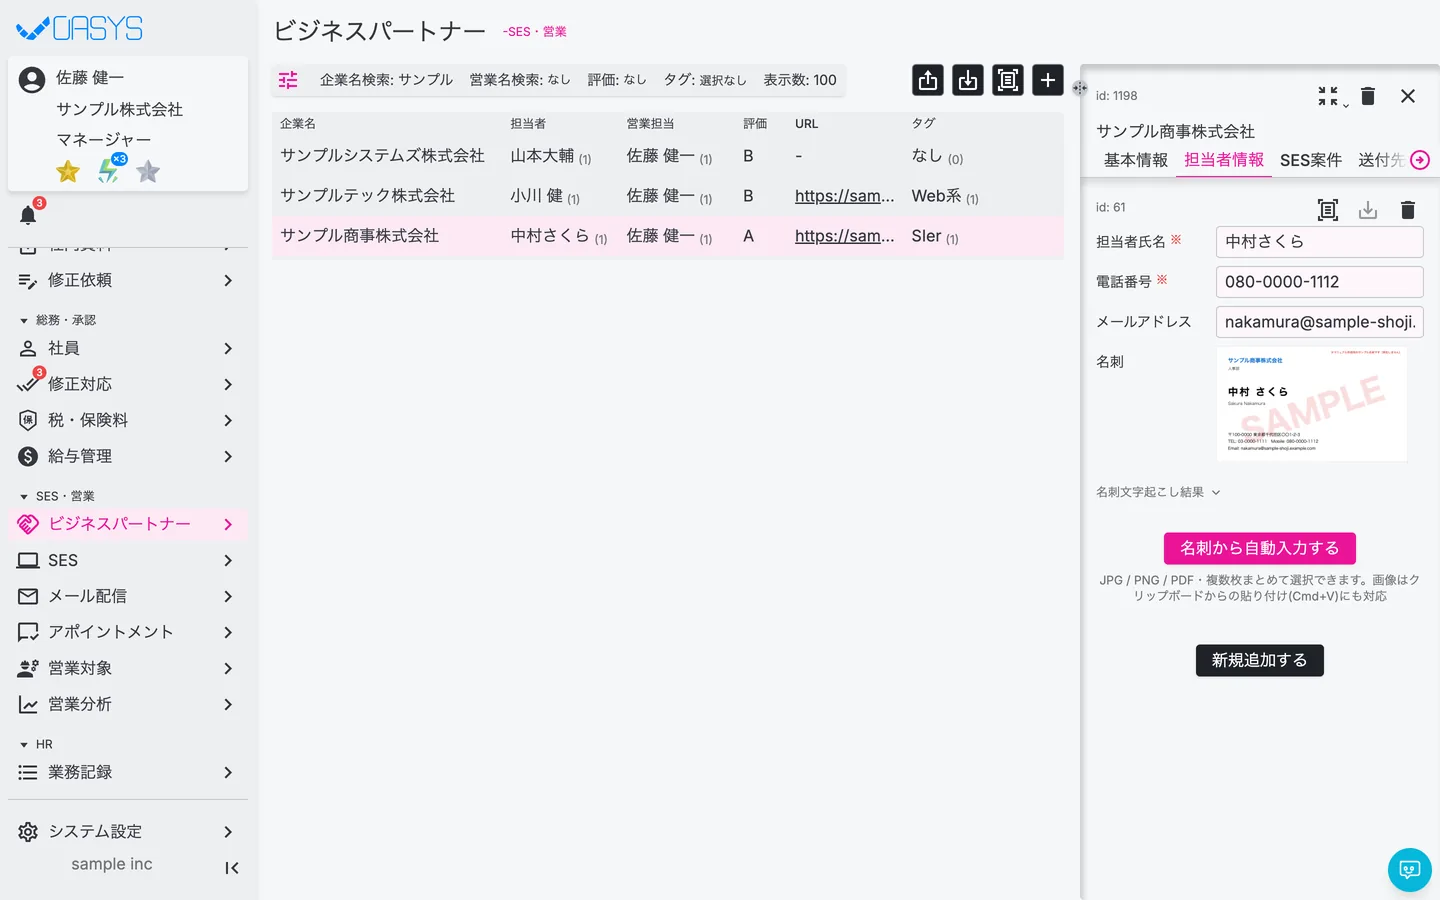Click the gray star badge
Image resolution: width=1440 pixels, height=900 pixels.
pyautogui.click(x=148, y=172)
